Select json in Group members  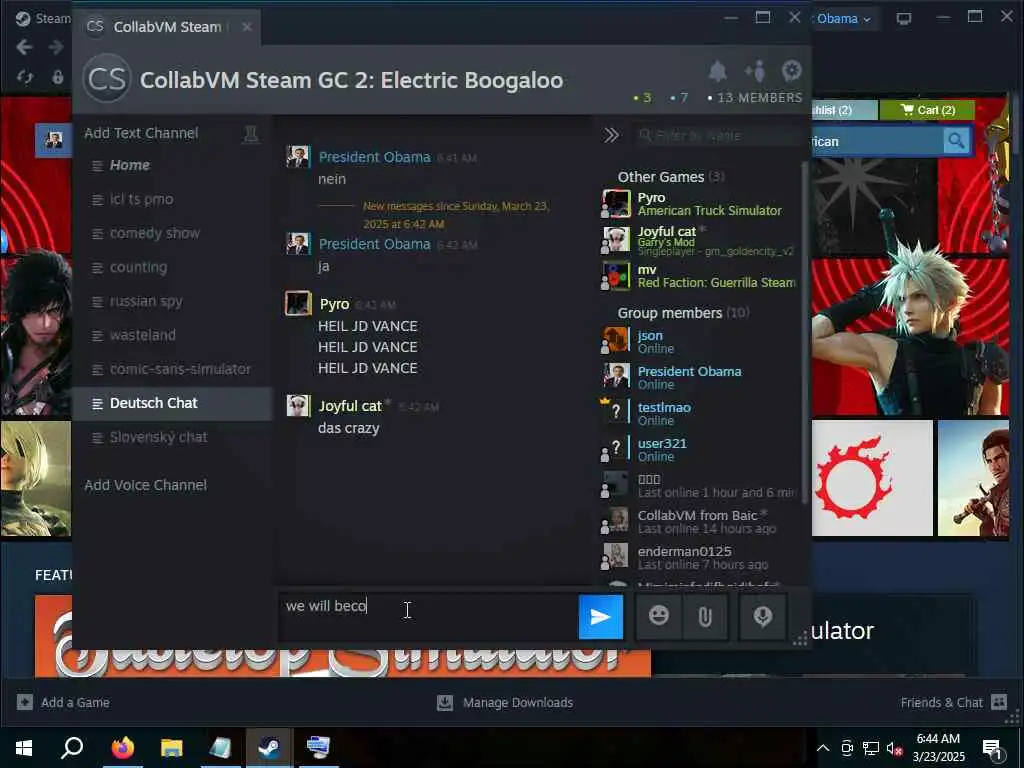pos(699,341)
